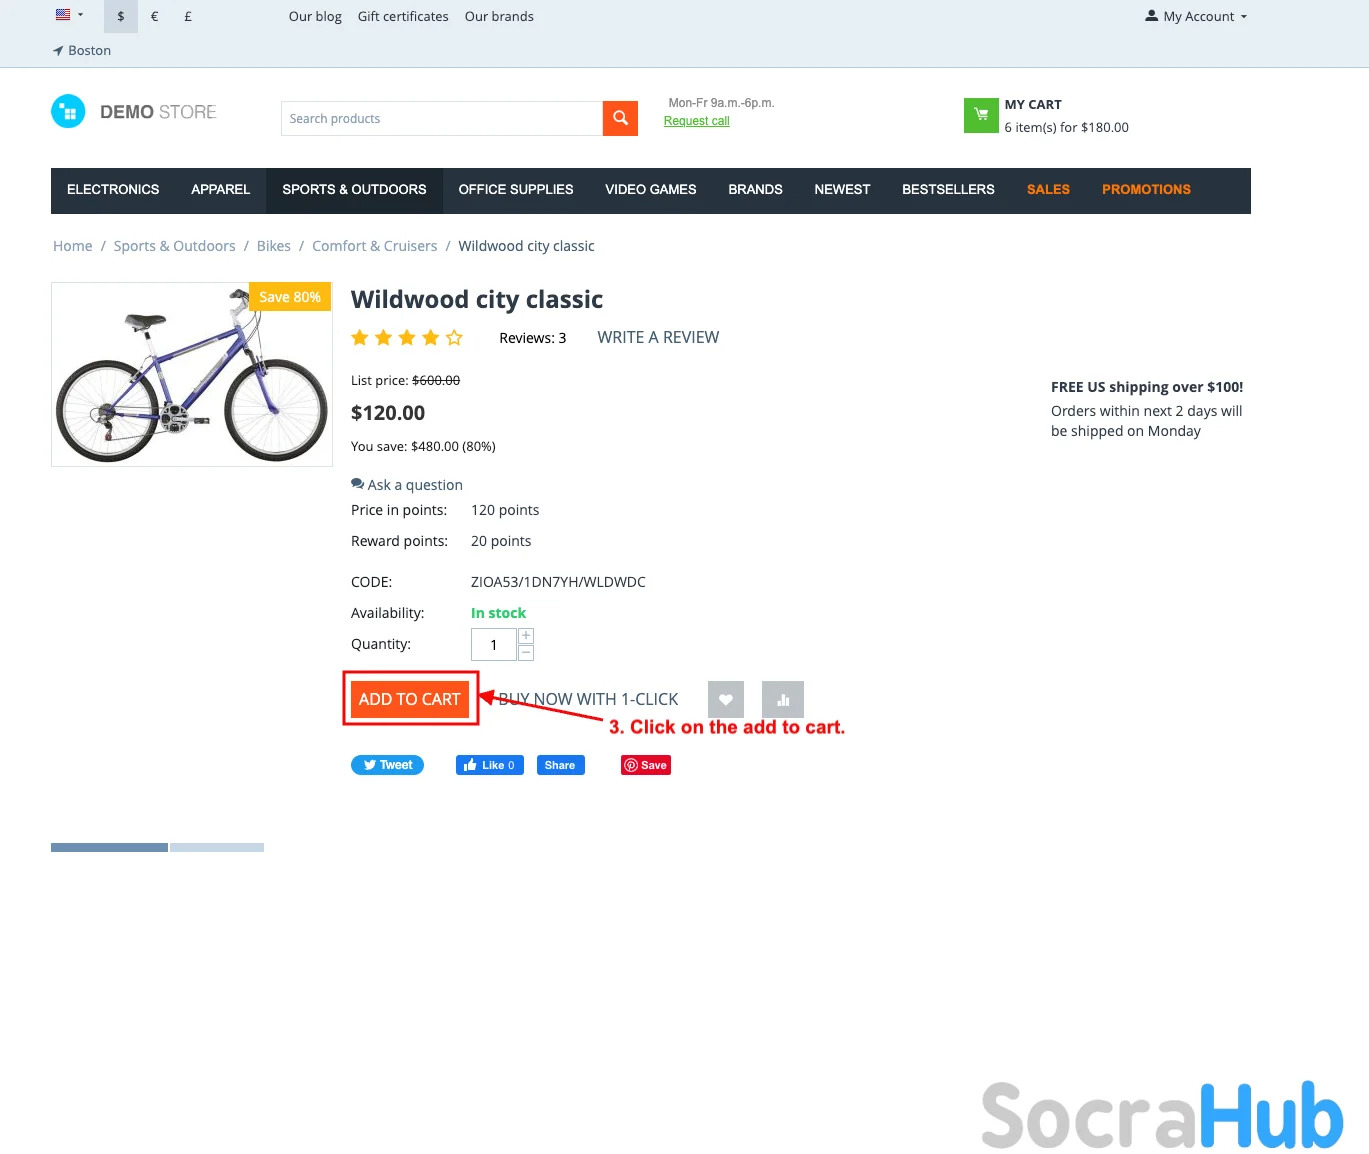
Task: Add product to wishlist with heart icon
Action: (726, 699)
